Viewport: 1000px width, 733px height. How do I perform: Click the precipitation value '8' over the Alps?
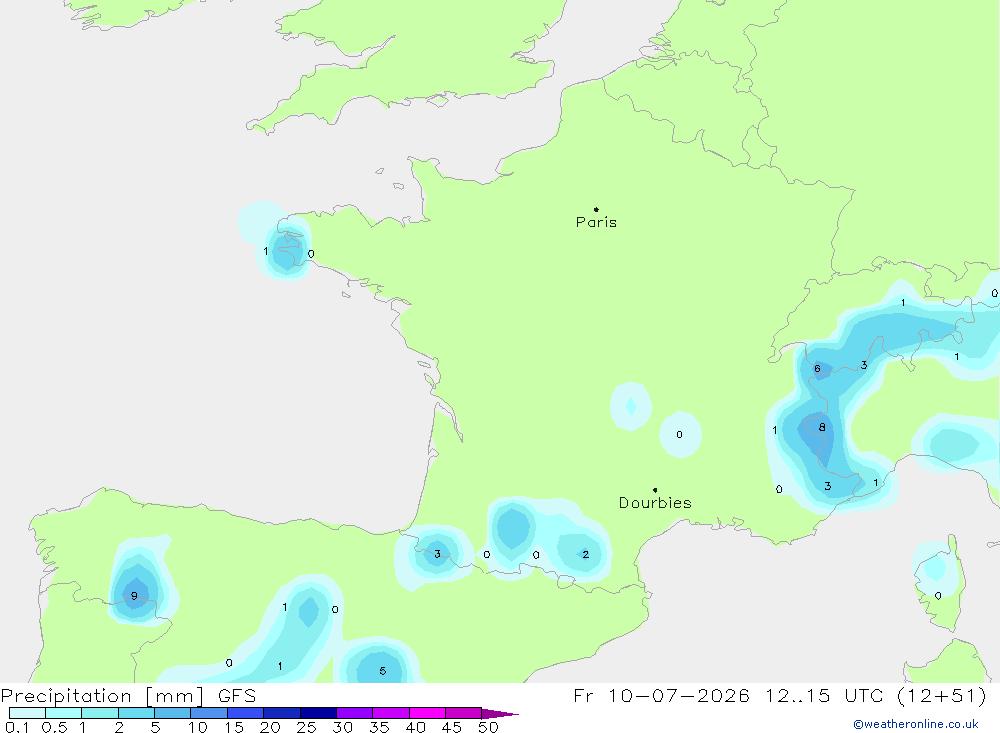822,427
